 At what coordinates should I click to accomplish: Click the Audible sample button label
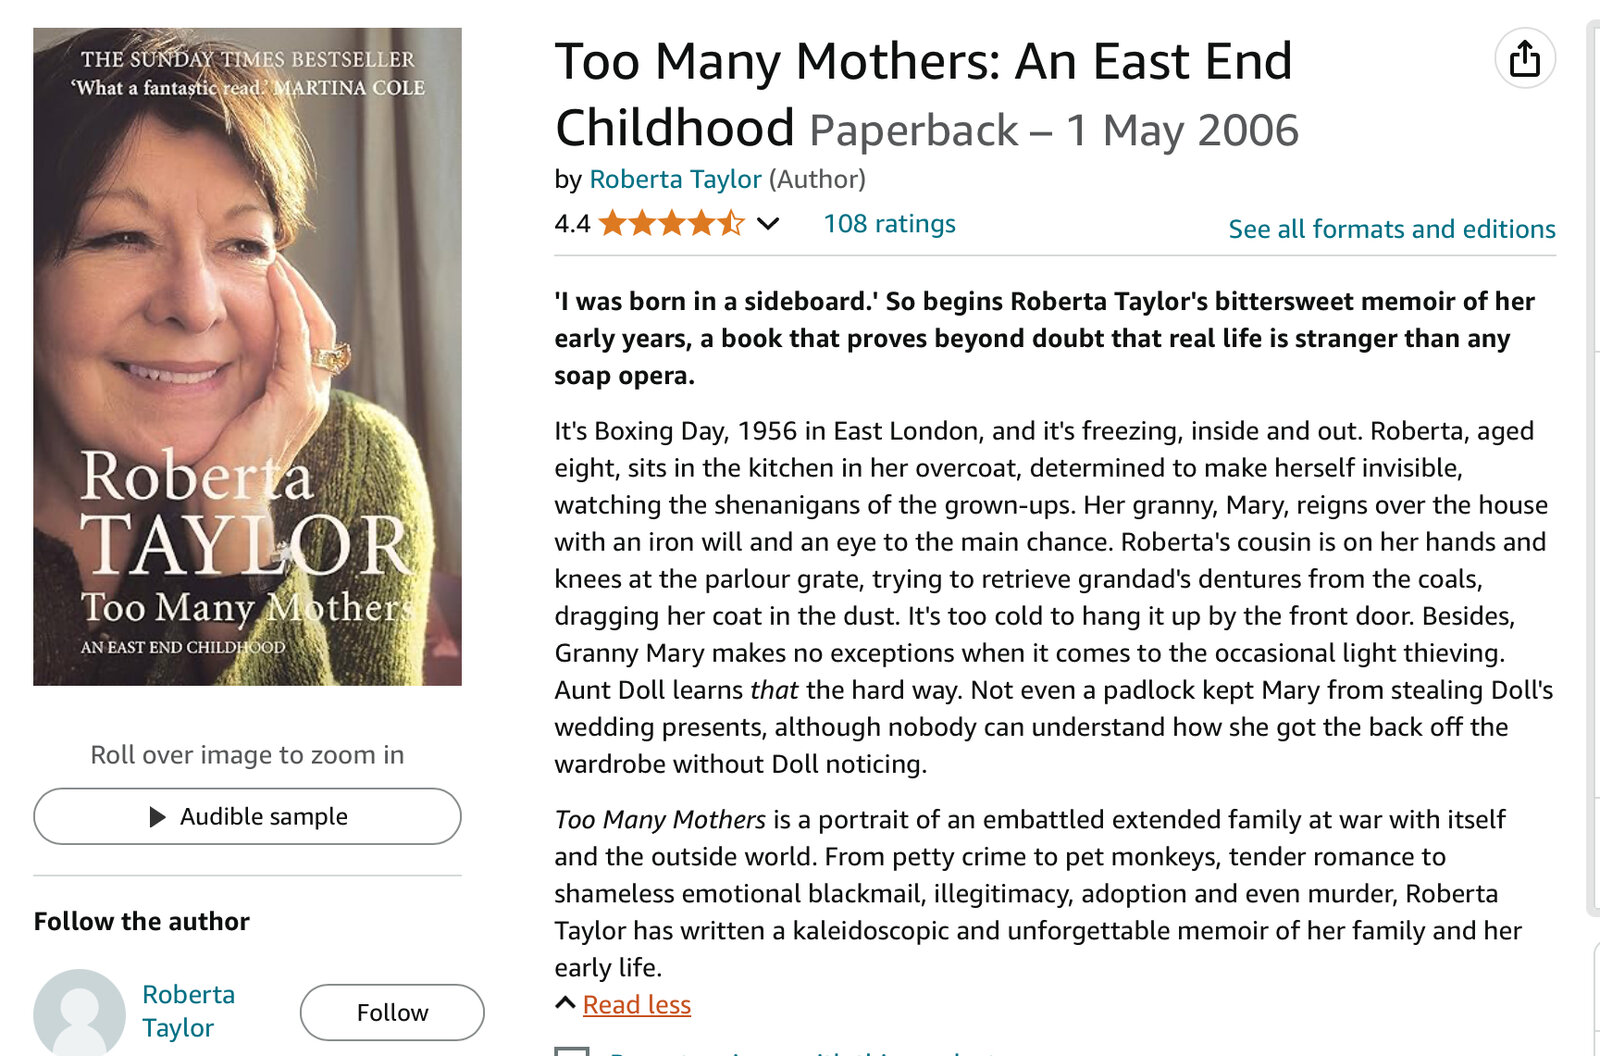click(x=264, y=817)
